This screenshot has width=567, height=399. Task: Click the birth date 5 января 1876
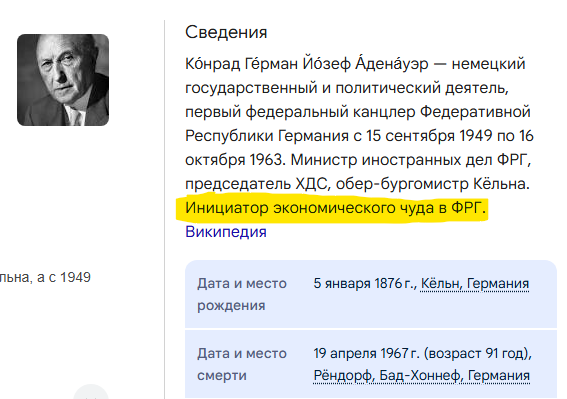tap(364, 283)
